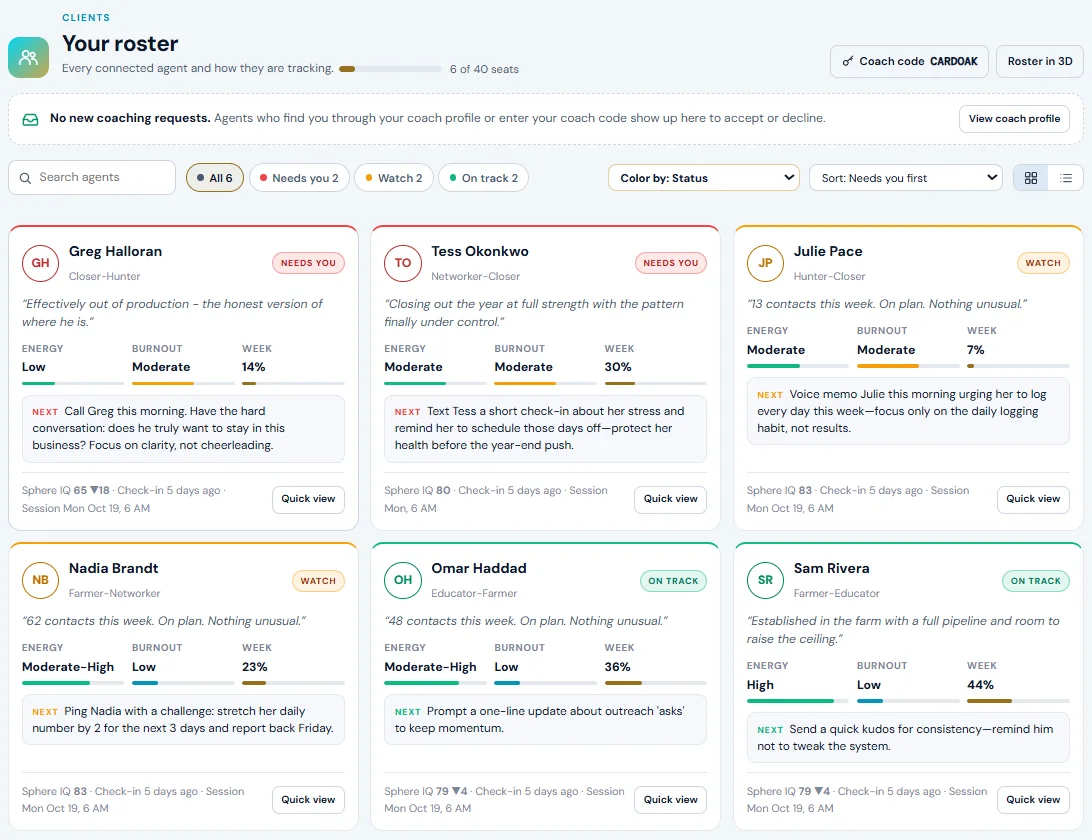1092x840 pixels.
Task: Click WATCH badge on Julie Pace card
Action: pyautogui.click(x=1043, y=263)
